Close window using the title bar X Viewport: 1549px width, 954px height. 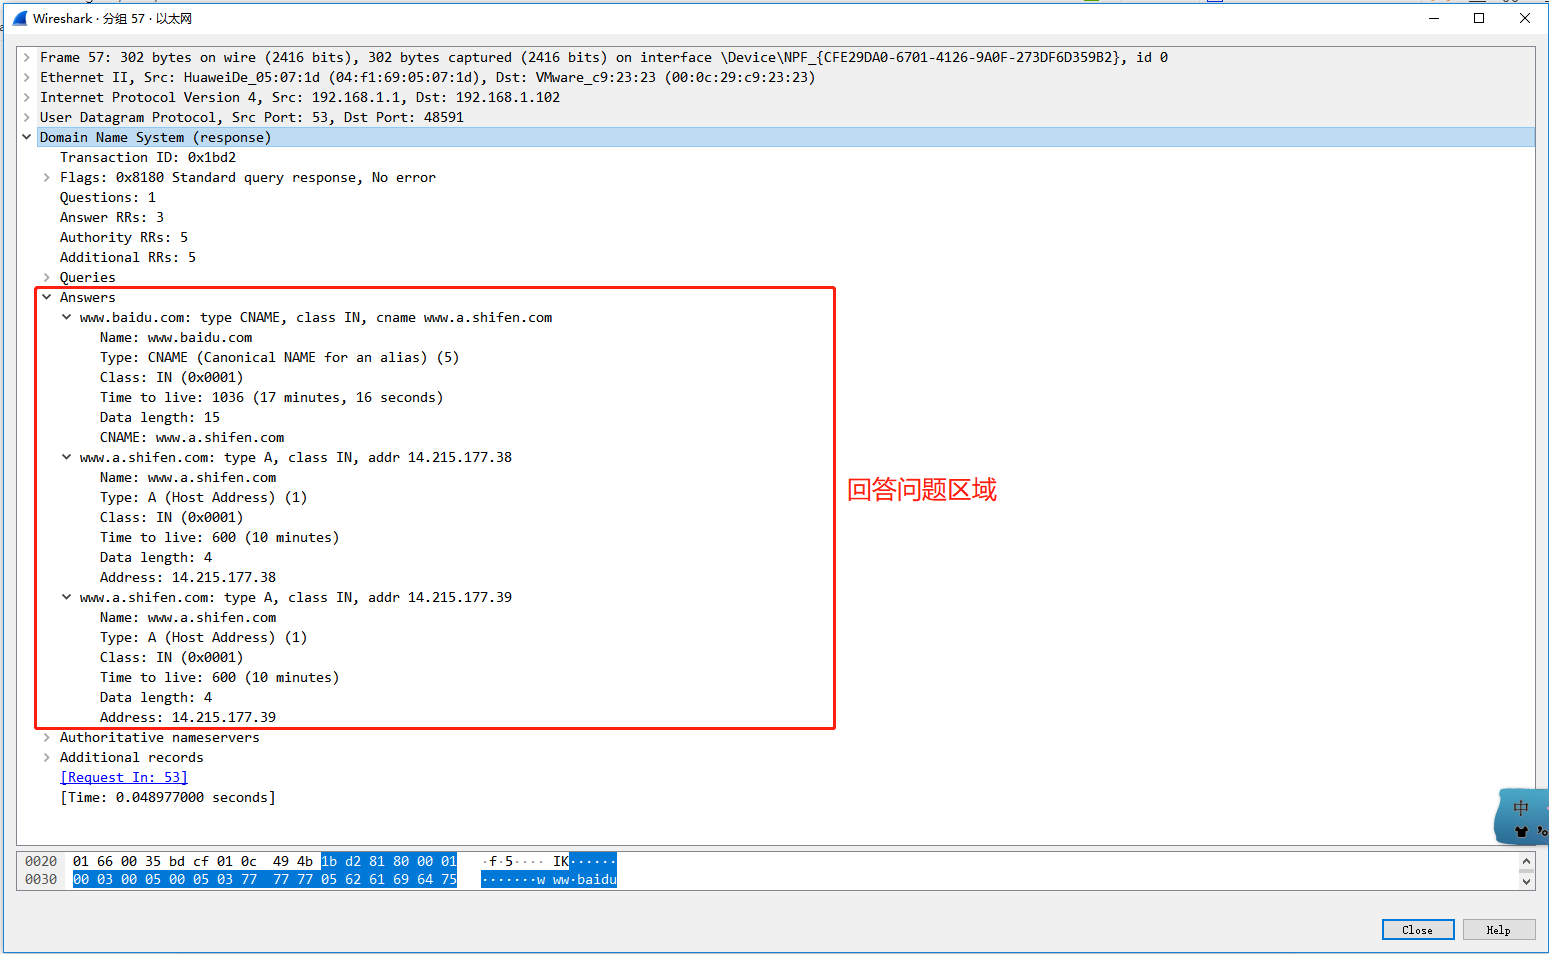click(x=1525, y=18)
